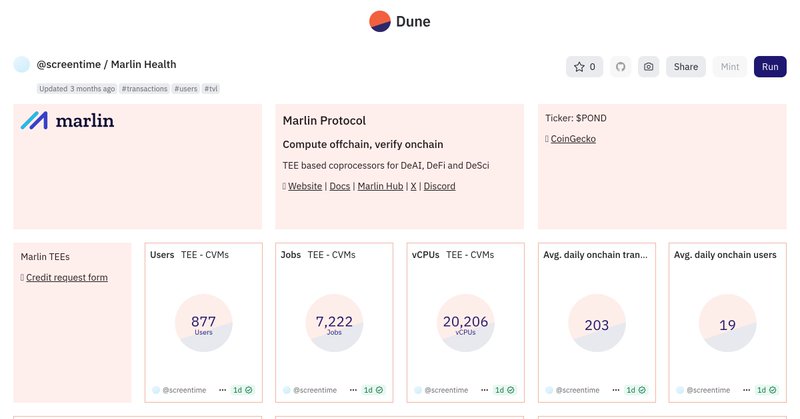This screenshot has height=419, width=800.
Task: Click the 20,206 vCPUs counter value
Action: click(x=465, y=322)
